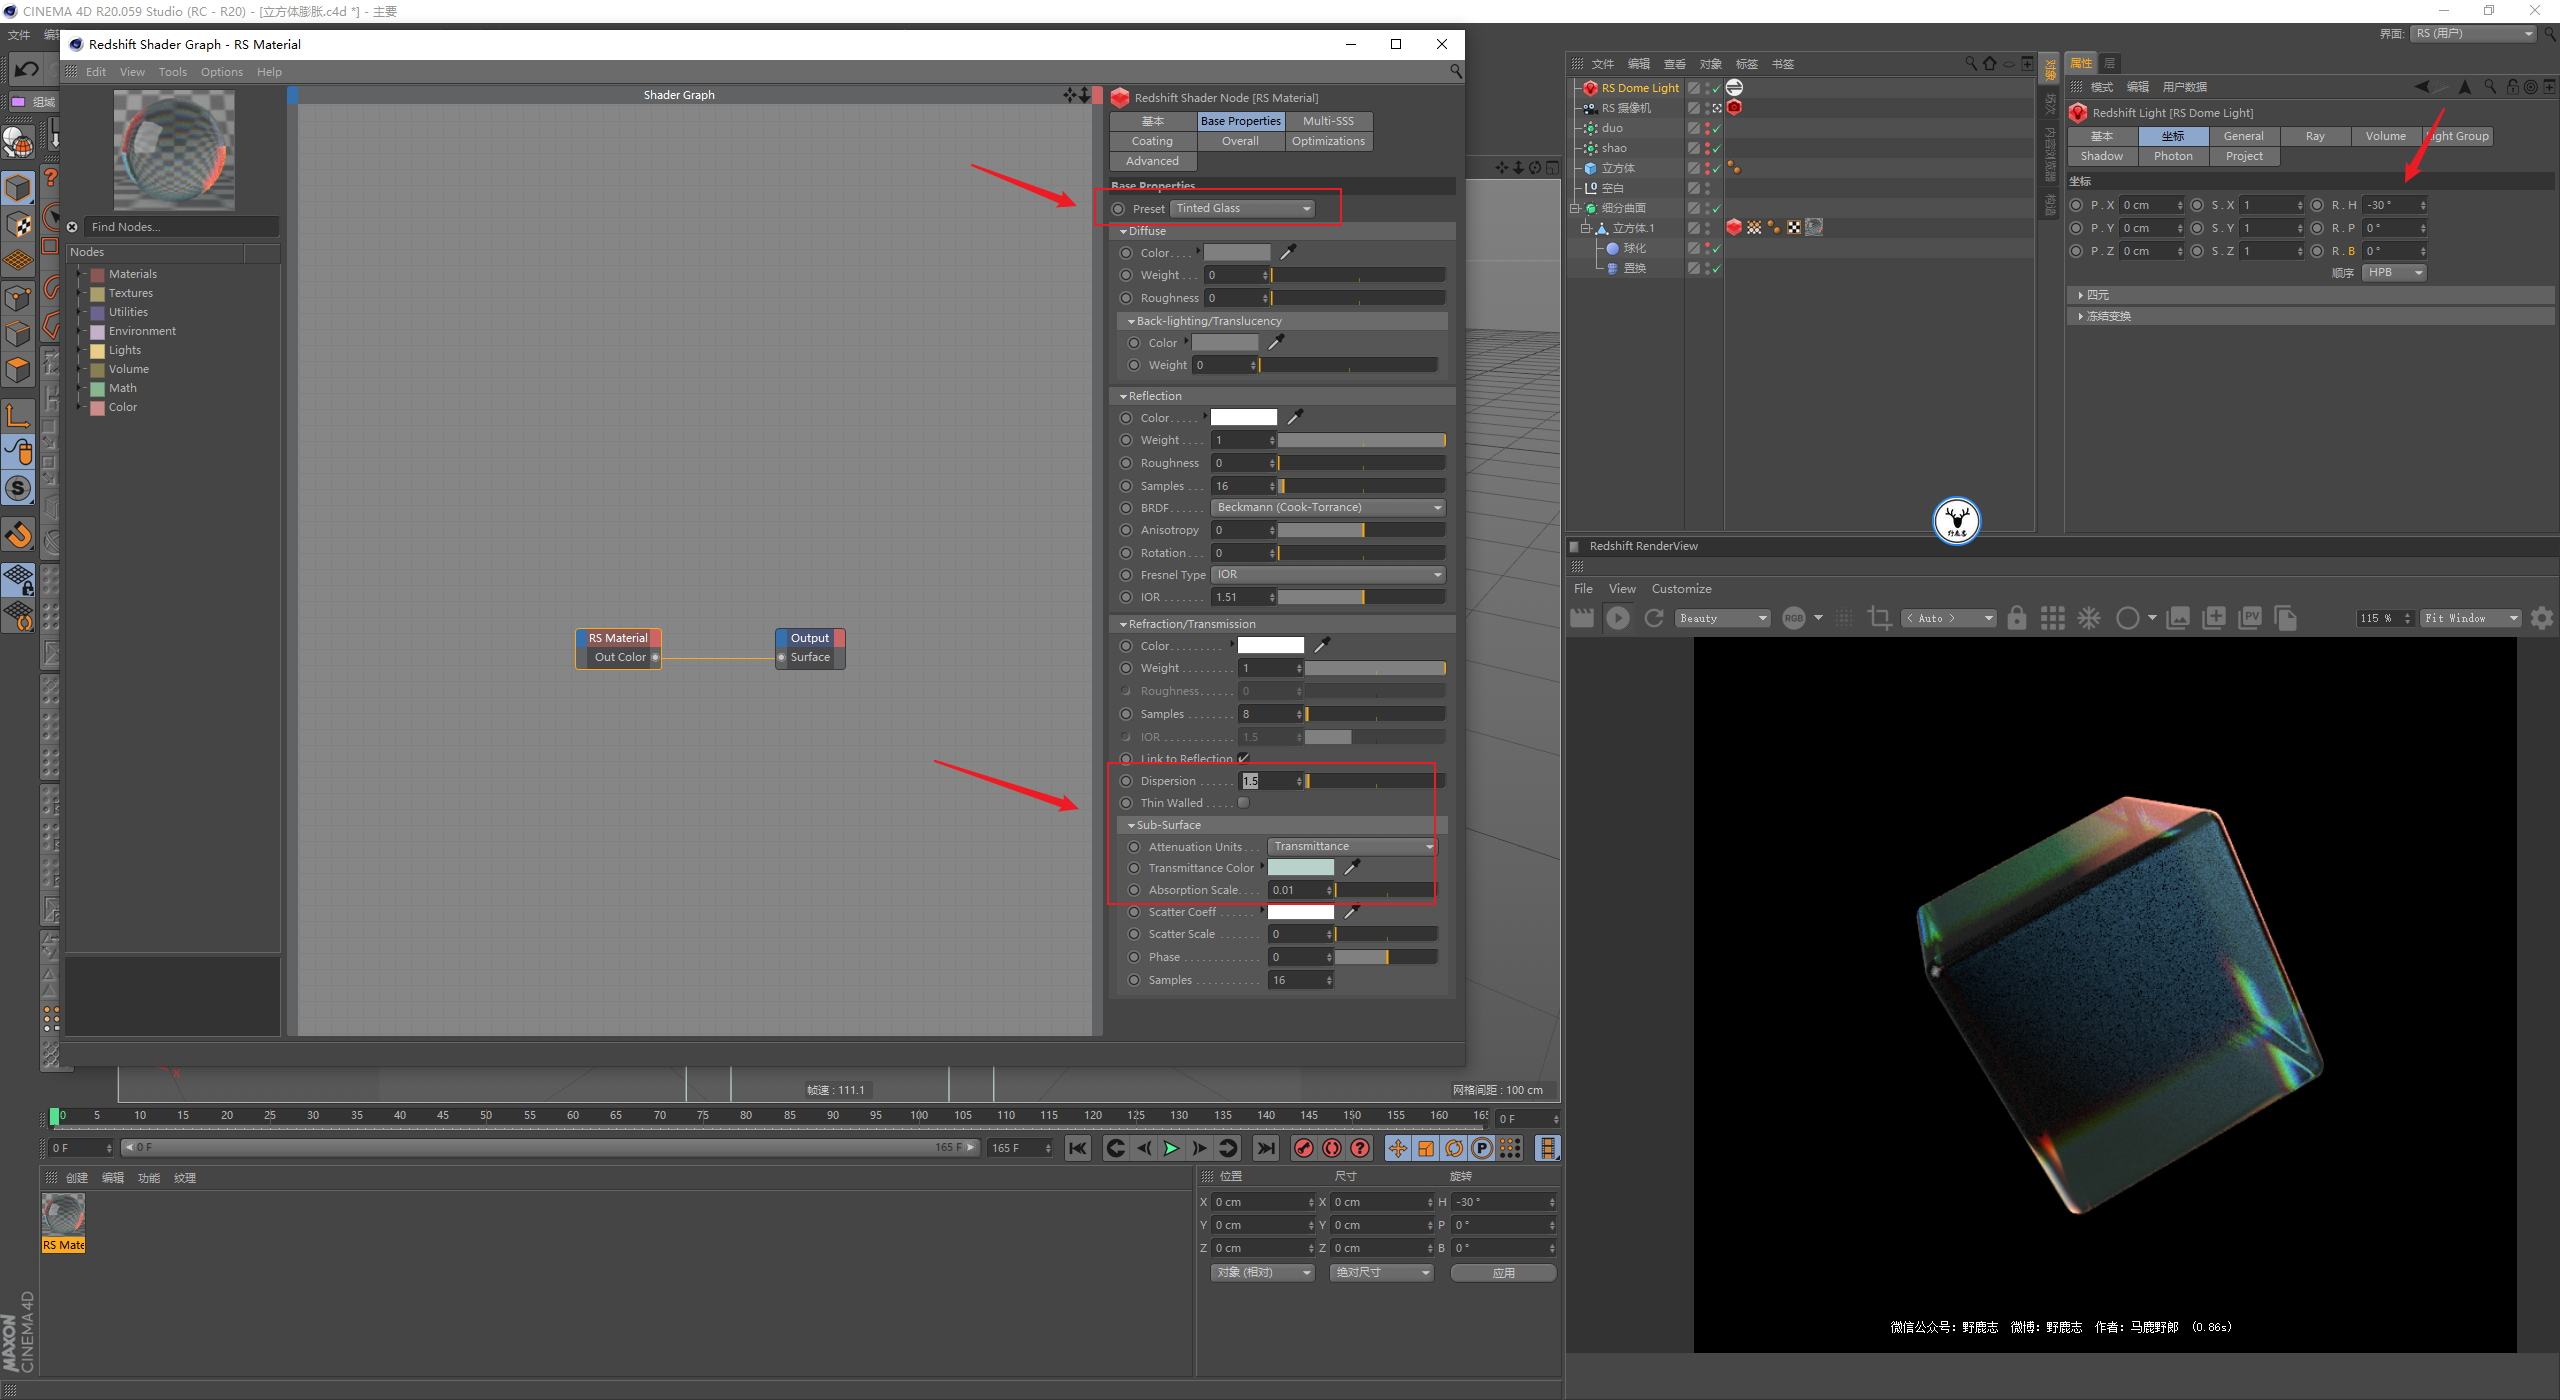Click the PV picture viewer icon in RenderView
Screen dimensions: 2560x1400
click(2250, 618)
